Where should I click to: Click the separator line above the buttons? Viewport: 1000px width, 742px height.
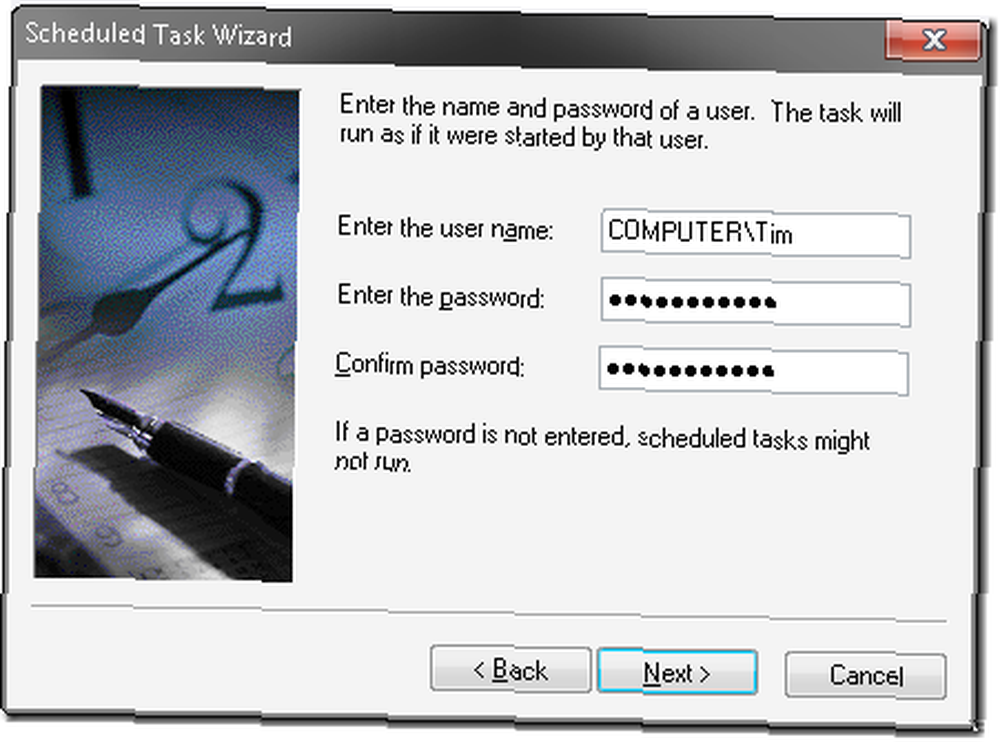click(489, 612)
